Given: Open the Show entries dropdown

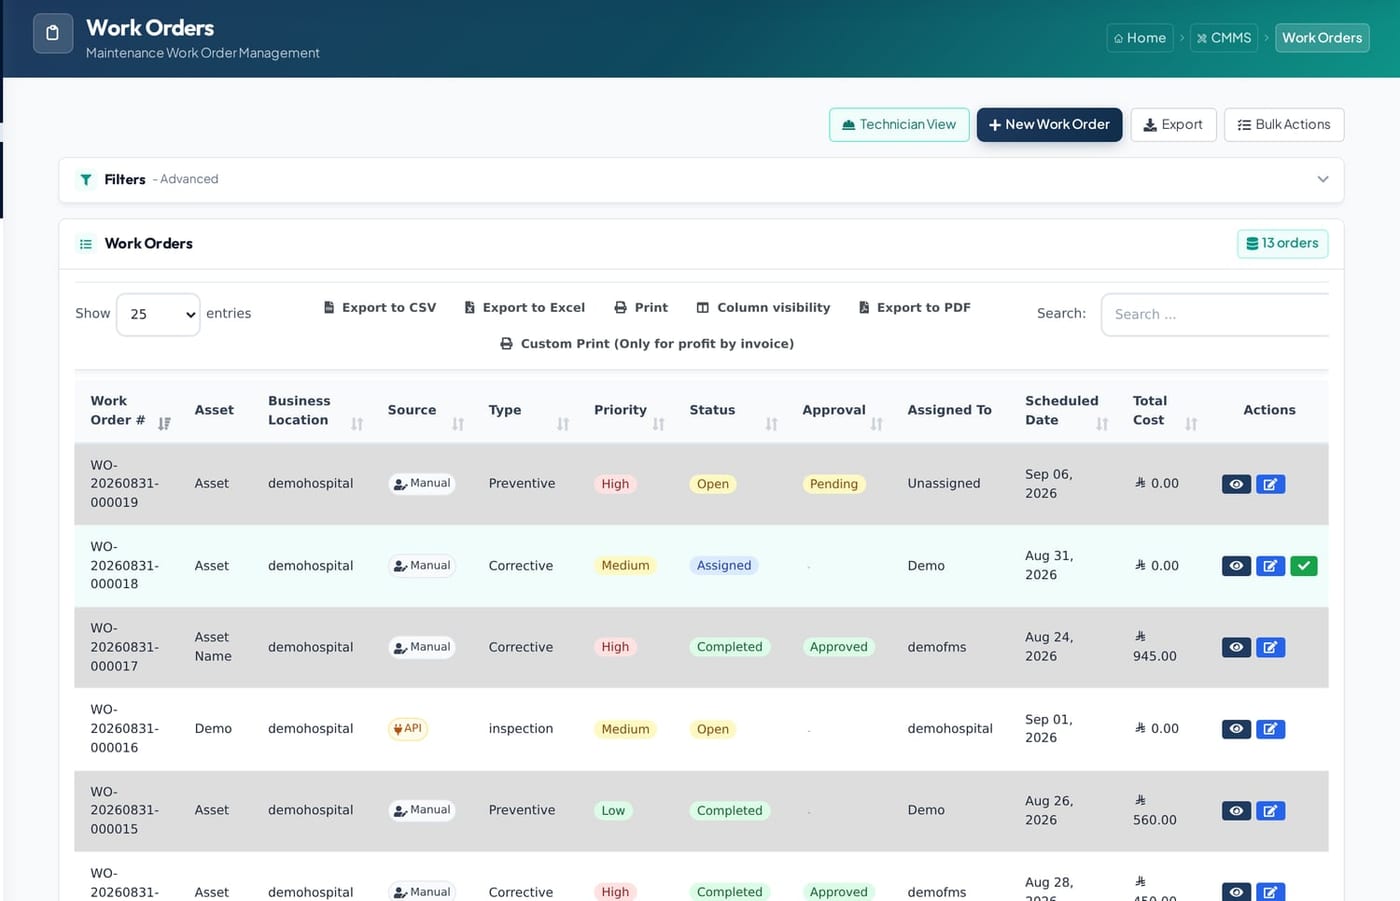Looking at the screenshot, I should [158, 314].
